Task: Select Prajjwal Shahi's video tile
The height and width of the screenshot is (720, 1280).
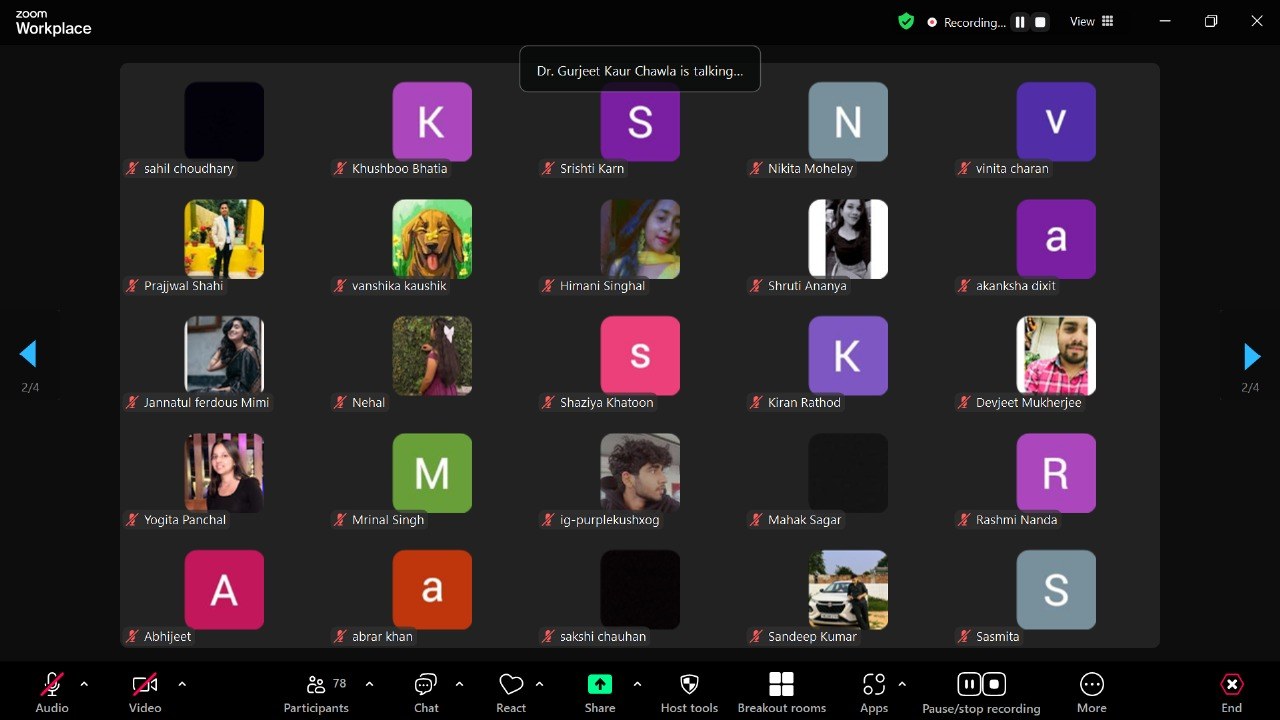Action: (224, 239)
